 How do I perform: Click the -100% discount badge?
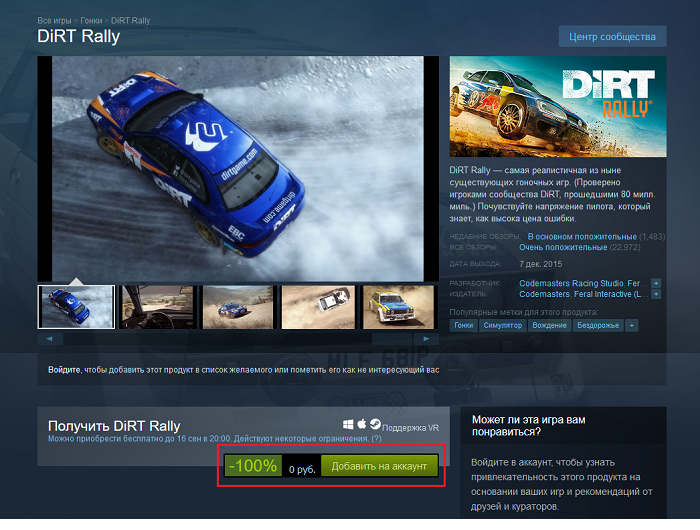click(x=253, y=466)
